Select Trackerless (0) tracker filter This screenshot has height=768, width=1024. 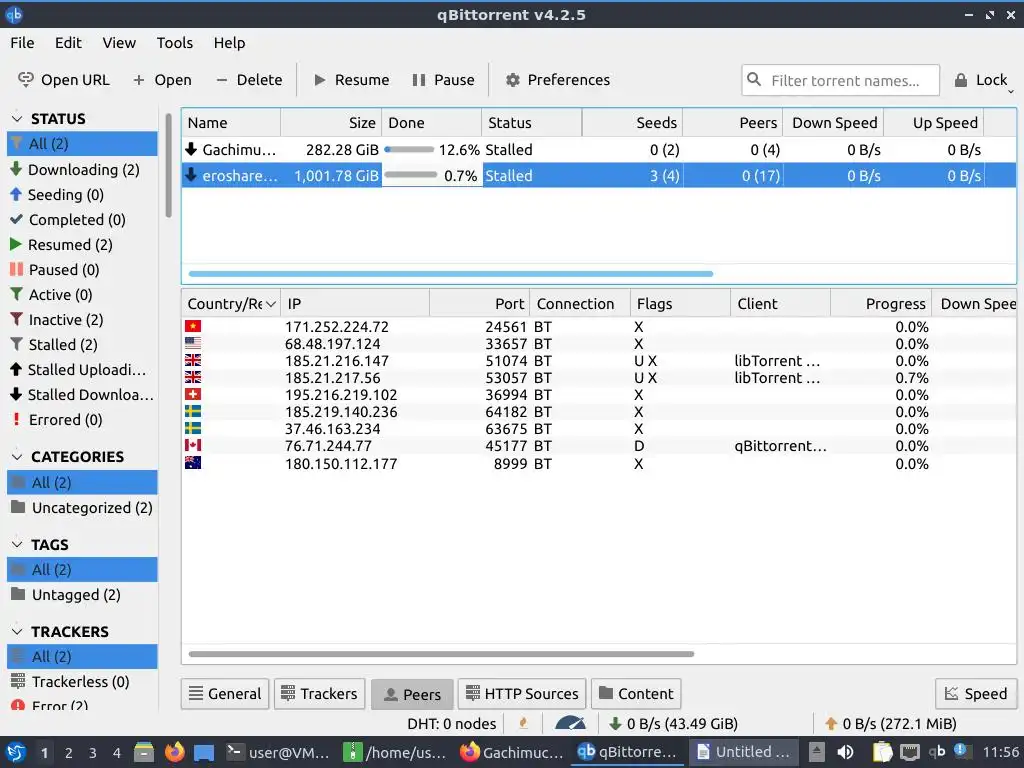82,682
